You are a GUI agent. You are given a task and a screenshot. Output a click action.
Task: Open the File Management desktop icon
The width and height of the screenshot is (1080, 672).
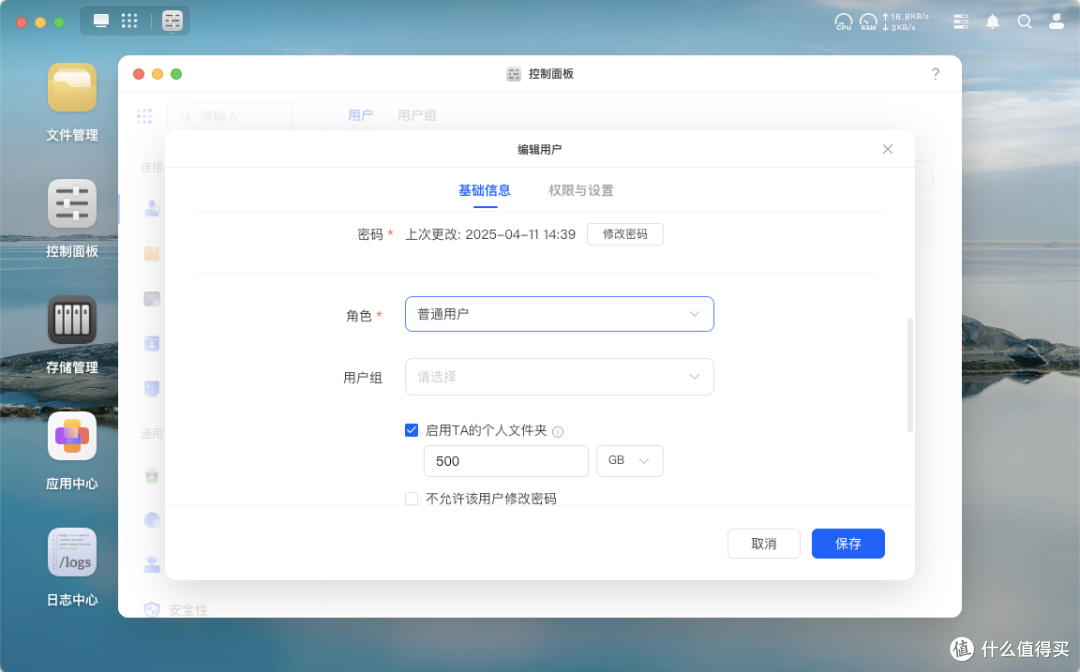pos(72,87)
